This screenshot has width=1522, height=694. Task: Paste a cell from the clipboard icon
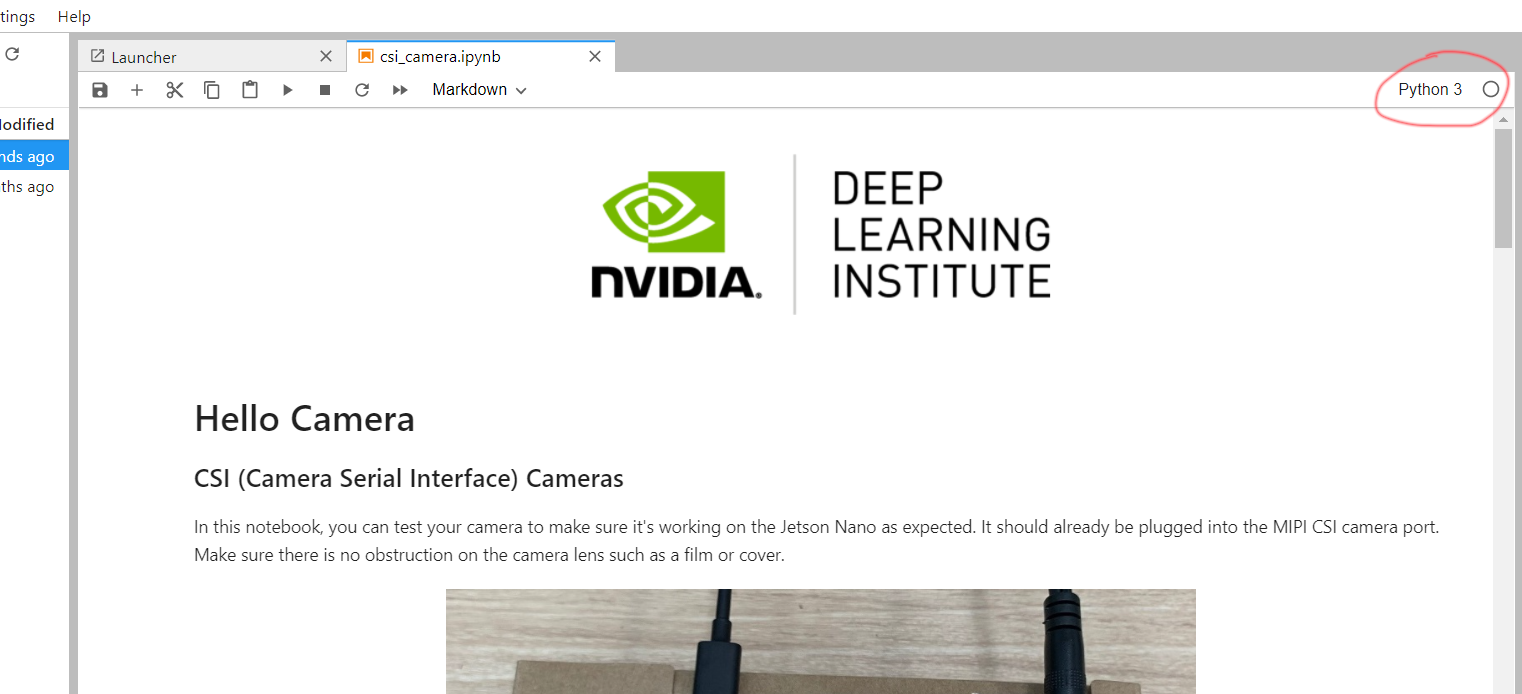[249, 90]
